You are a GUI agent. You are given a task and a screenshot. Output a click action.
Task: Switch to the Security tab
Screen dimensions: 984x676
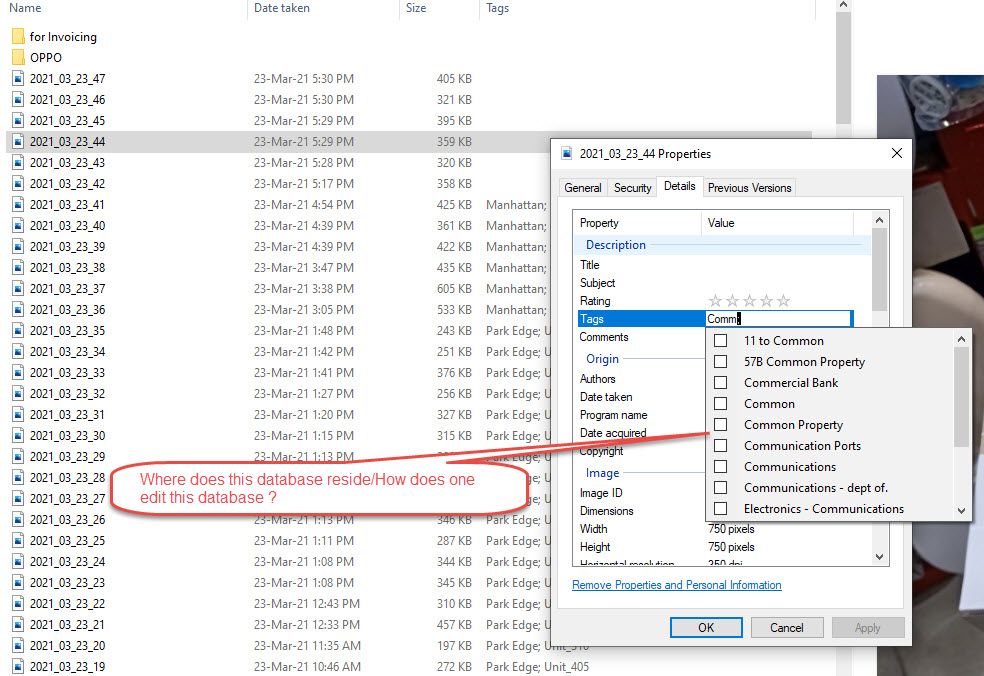[632, 187]
